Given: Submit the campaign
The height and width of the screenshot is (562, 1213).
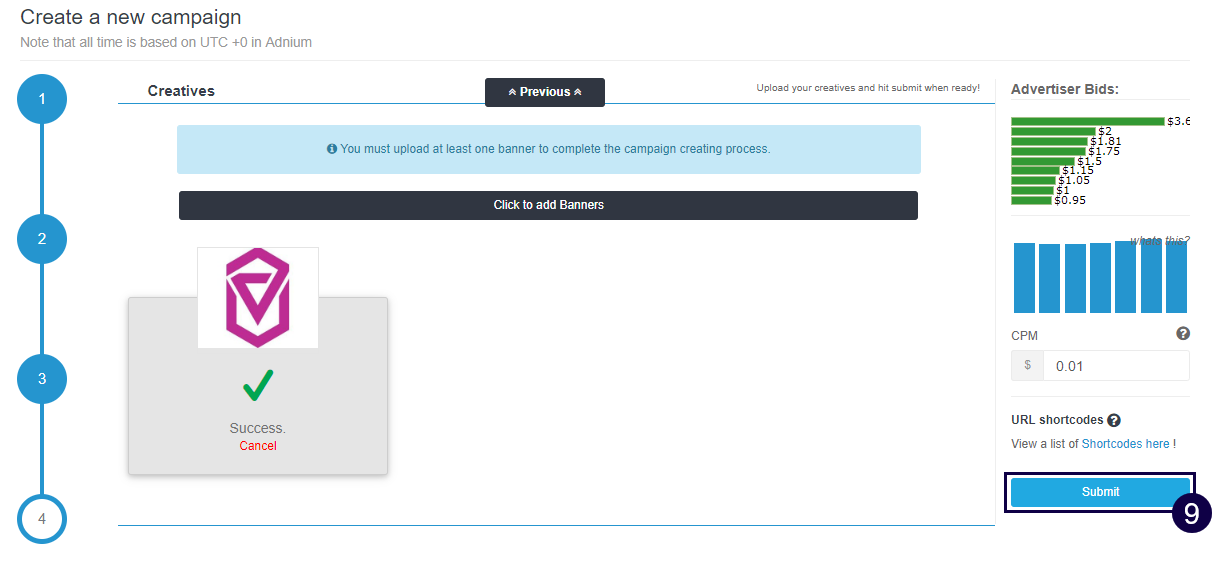Looking at the screenshot, I should (1100, 492).
